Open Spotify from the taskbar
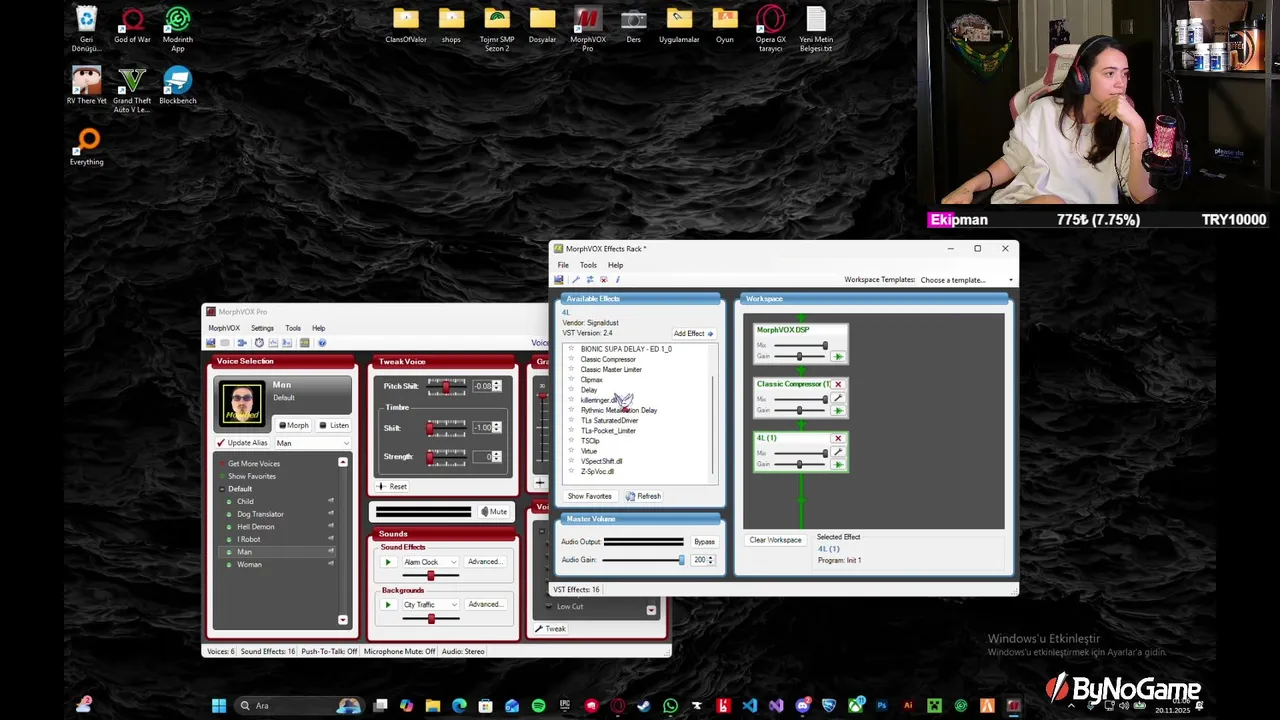The width and height of the screenshot is (1280, 720). click(x=538, y=706)
